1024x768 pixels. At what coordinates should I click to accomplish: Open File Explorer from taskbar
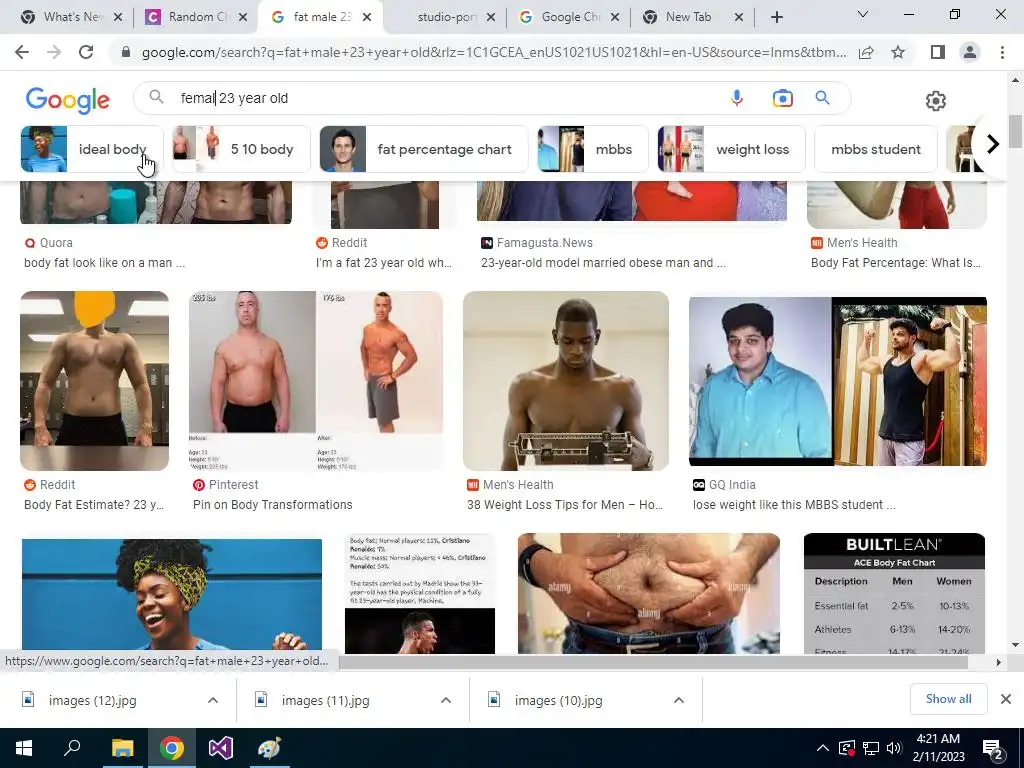tap(122, 748)
